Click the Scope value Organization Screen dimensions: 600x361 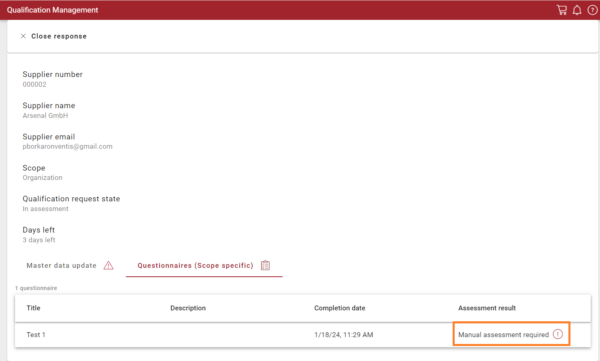42,177
